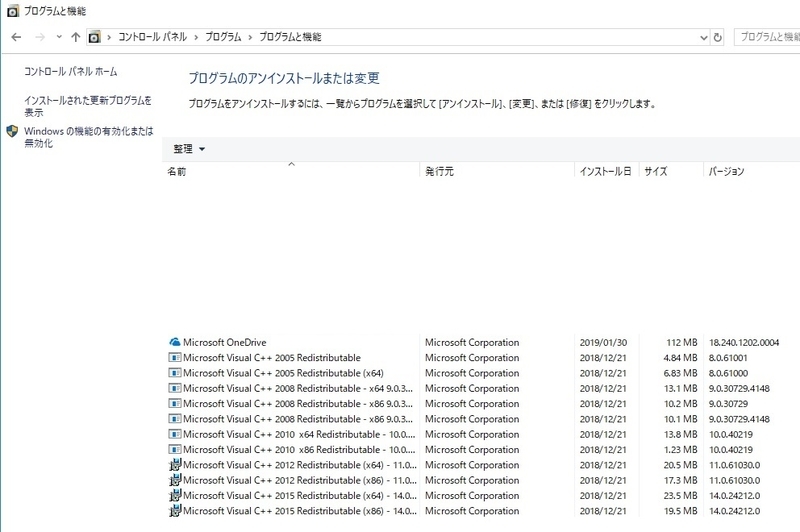Screen dimensions: 800x532
Task: Click icon of Visual C++ 2010 x64 Redistributable
Action: point(174,434)
